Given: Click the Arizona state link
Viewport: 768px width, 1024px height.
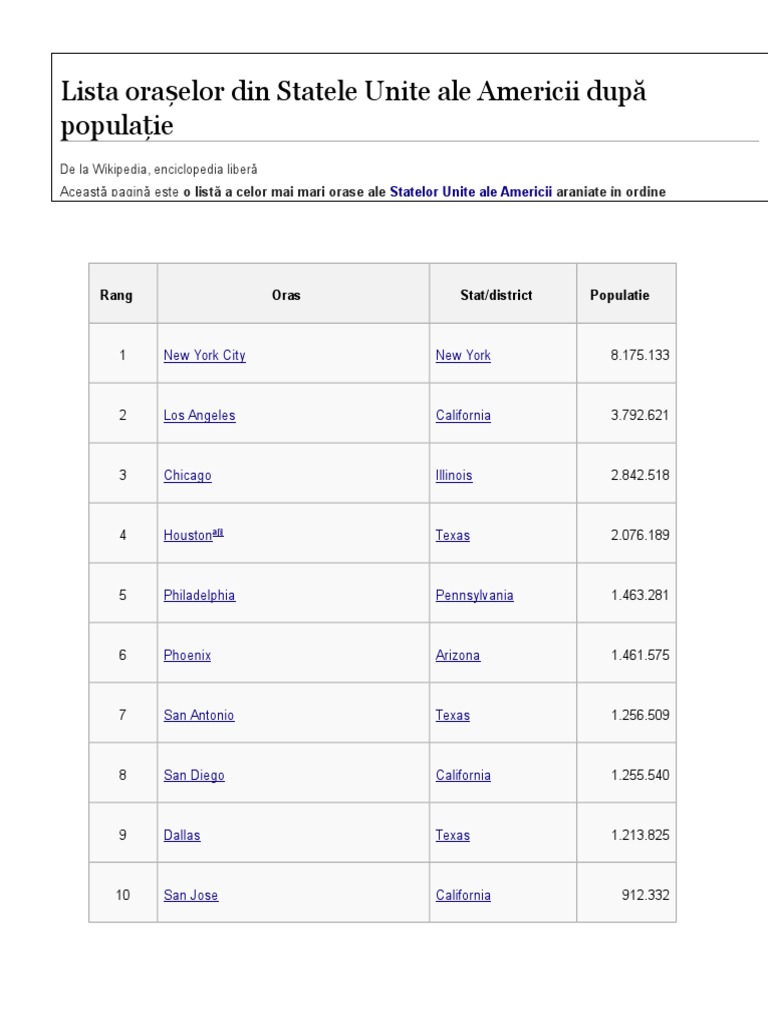Looking at the screenshot, I should tap(458, 655).
